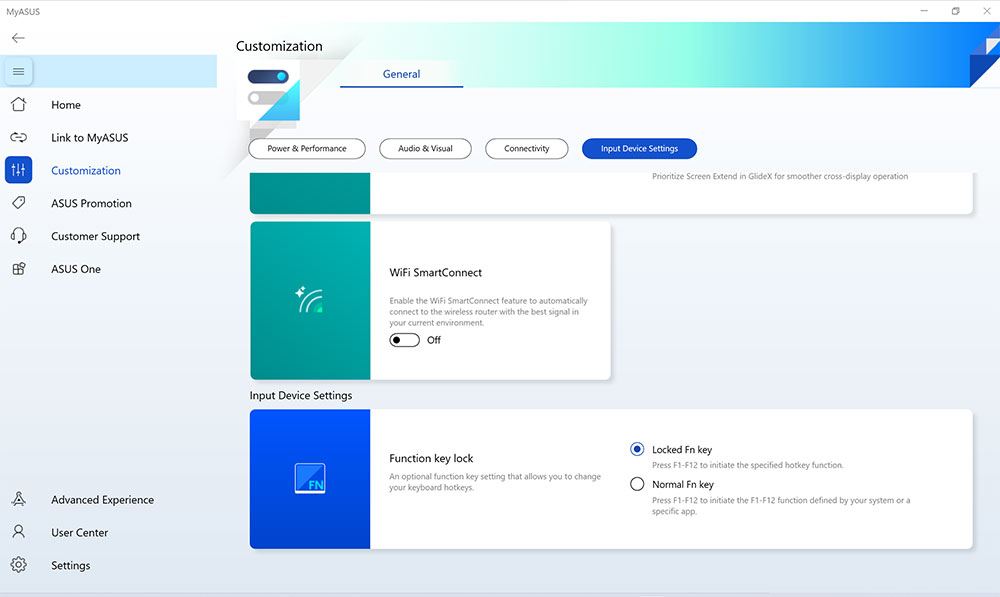The height and width of the screenshot is (597, 1000).
Task: Open Advanced Experience in the sidebar
Action: (102, 500)
